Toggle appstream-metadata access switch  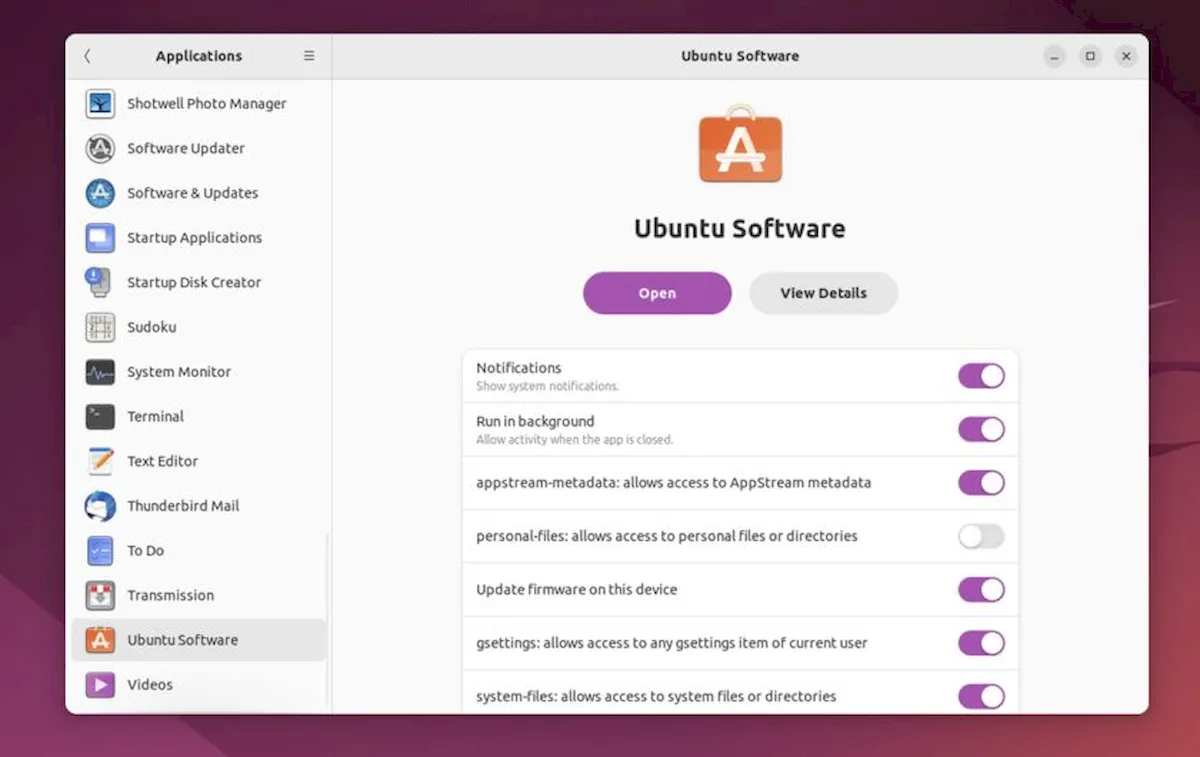pyautogui.click(x=981, y=483)
